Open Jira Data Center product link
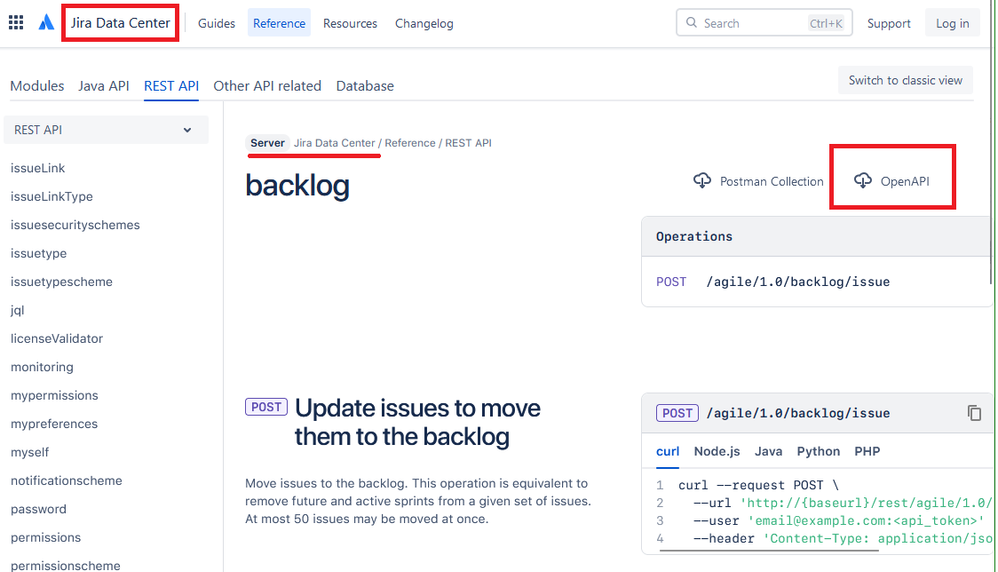The width and height of the screenshot is (998, 572). tap(120, 23)
